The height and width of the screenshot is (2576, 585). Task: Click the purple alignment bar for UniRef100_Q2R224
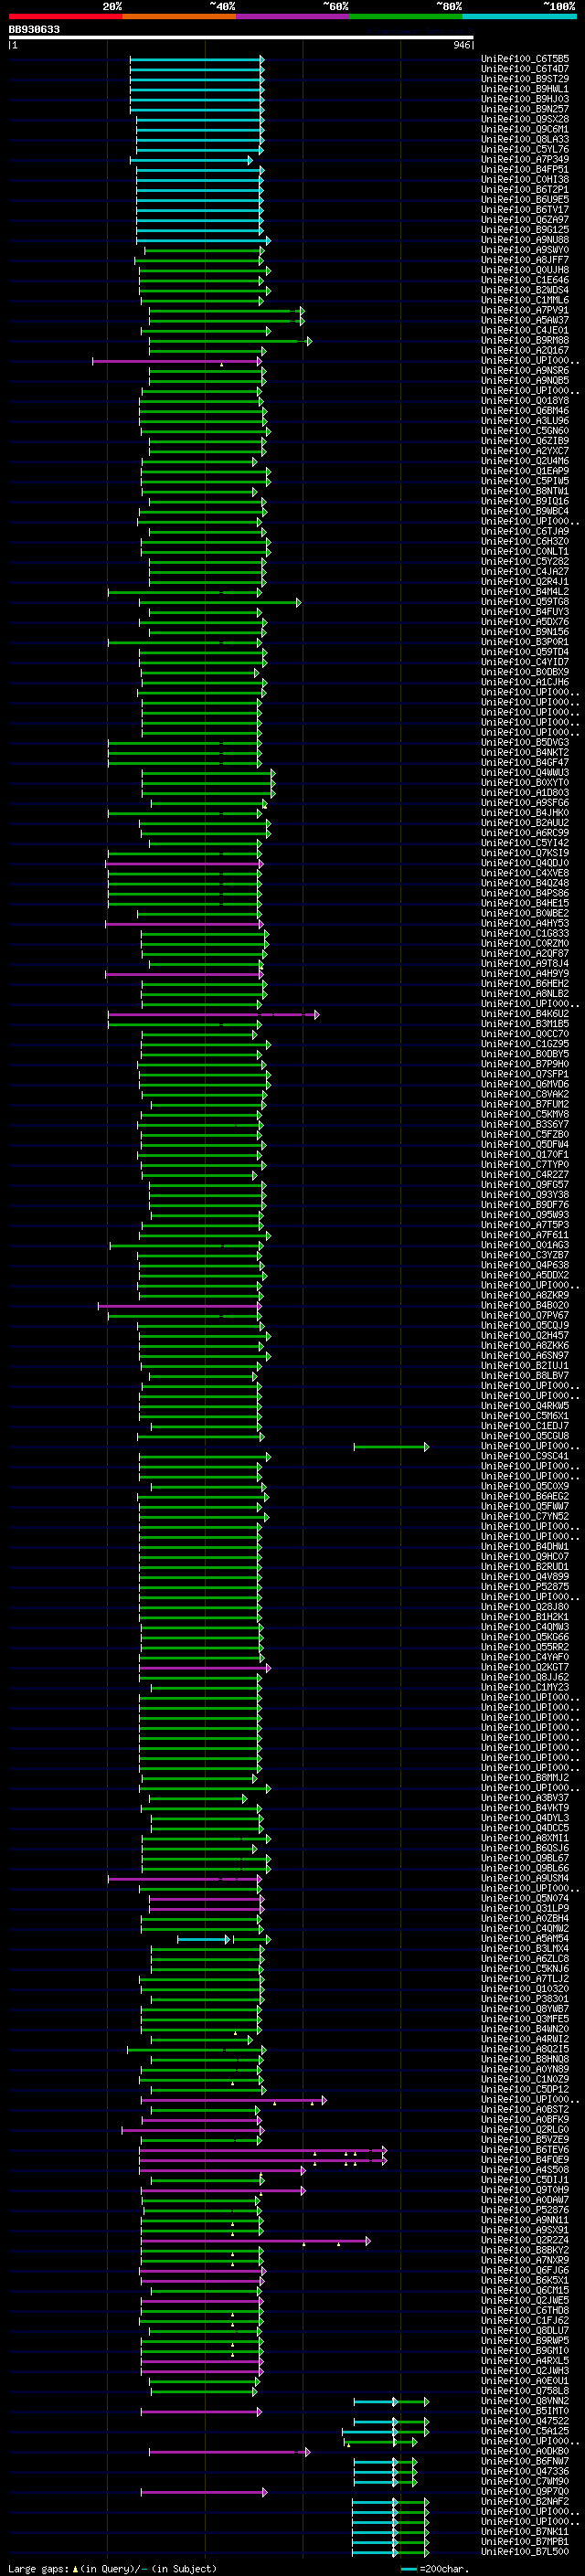255,2241
